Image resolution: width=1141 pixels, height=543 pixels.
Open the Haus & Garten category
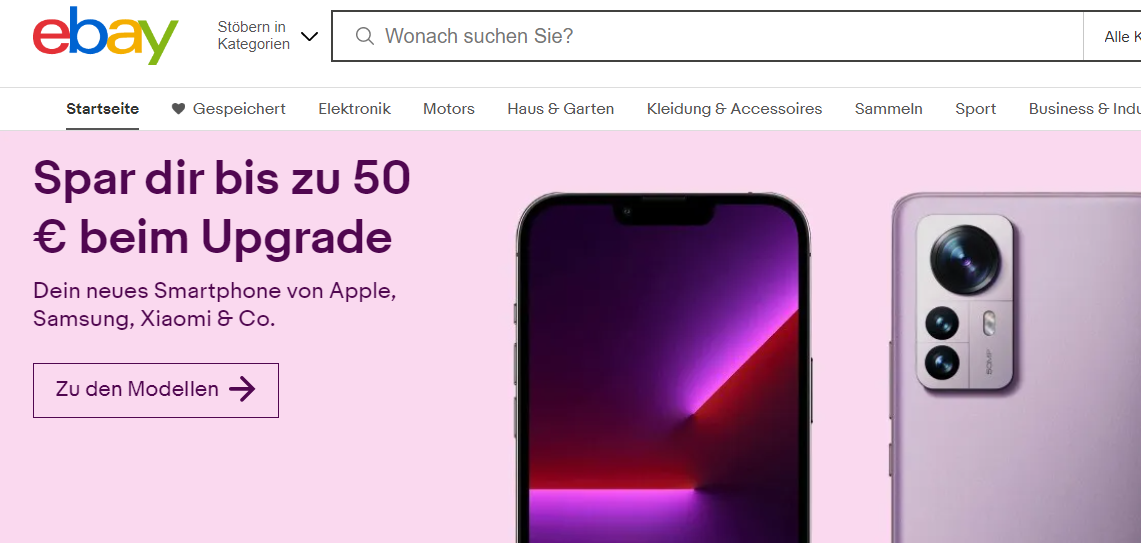[560, 109]
